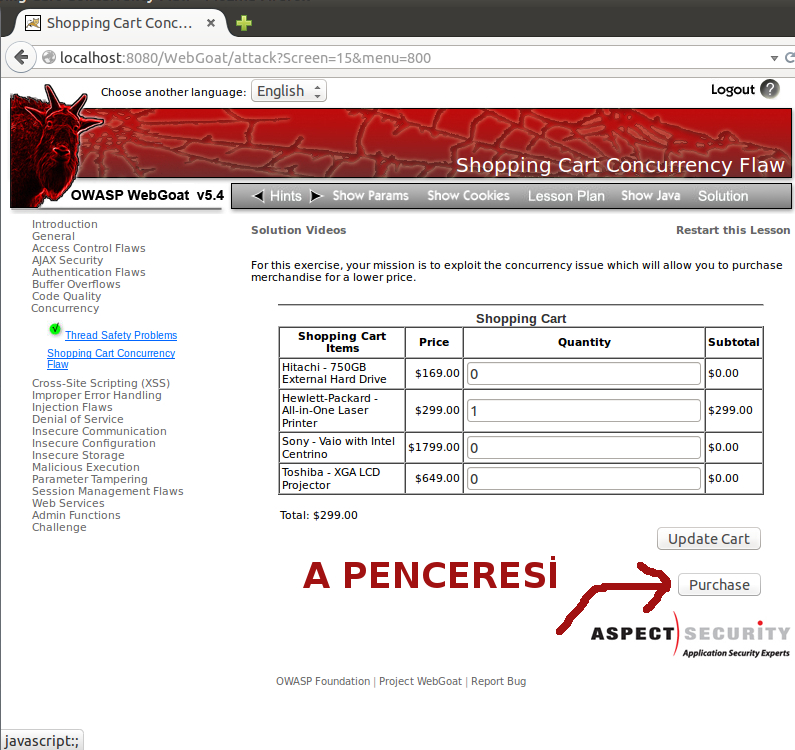Screen dimensions: 795x750
Task: Expand Web Services category
Action: click(68, 503)
